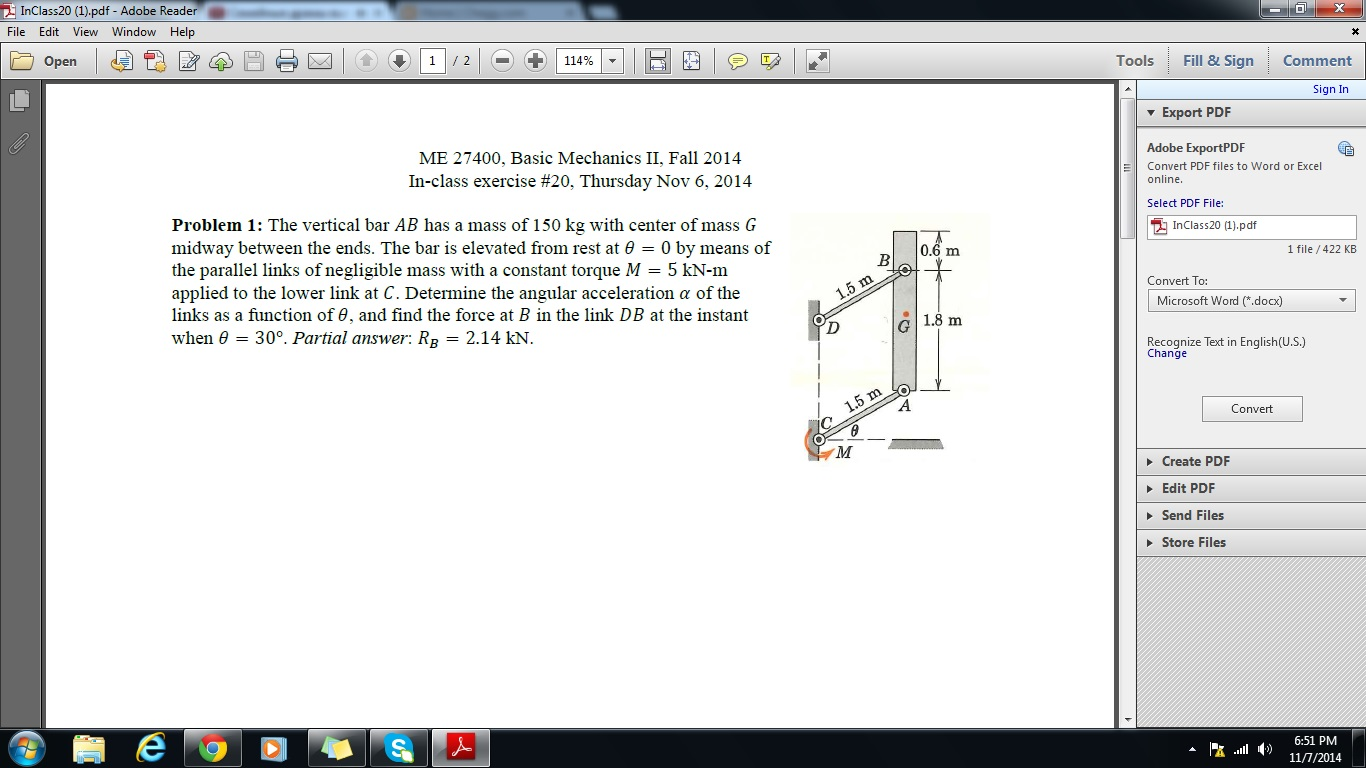Select the highlight text tool
Screen dimensions: 1366x768
point(770,61)
